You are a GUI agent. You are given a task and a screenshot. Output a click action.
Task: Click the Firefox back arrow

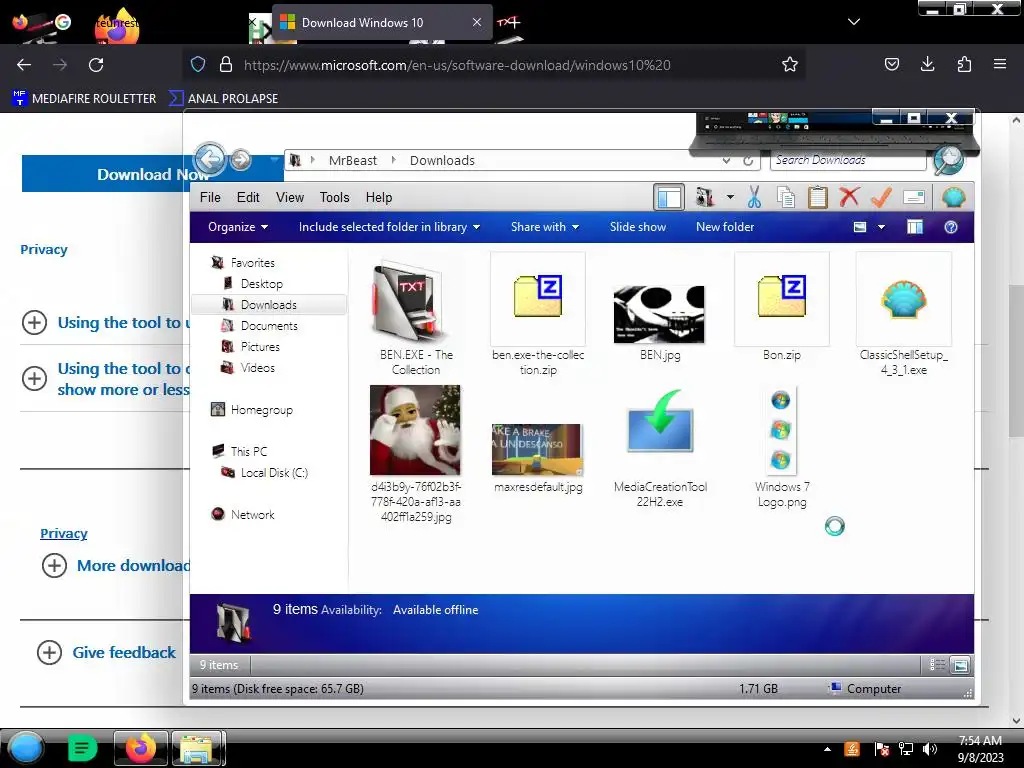(x=24, y=65)
